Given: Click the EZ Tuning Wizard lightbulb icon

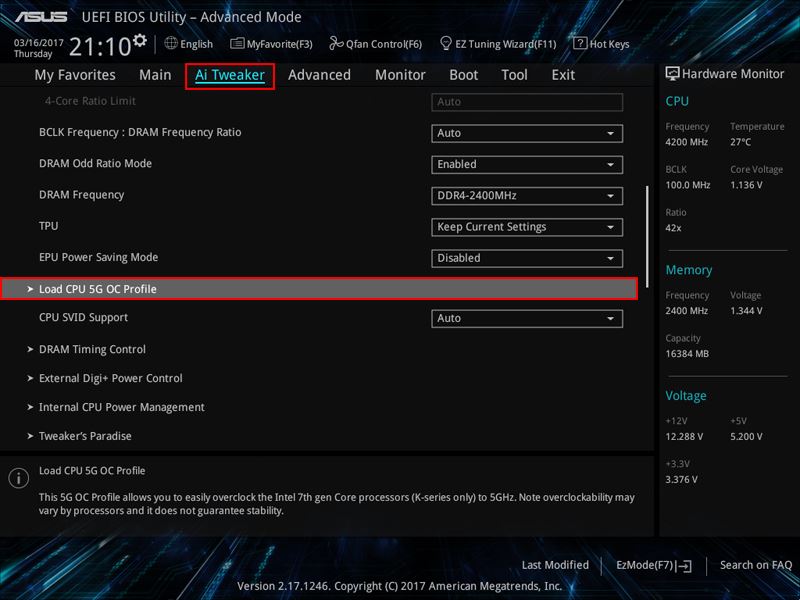Looking at the screenshot, I should 446,43.
